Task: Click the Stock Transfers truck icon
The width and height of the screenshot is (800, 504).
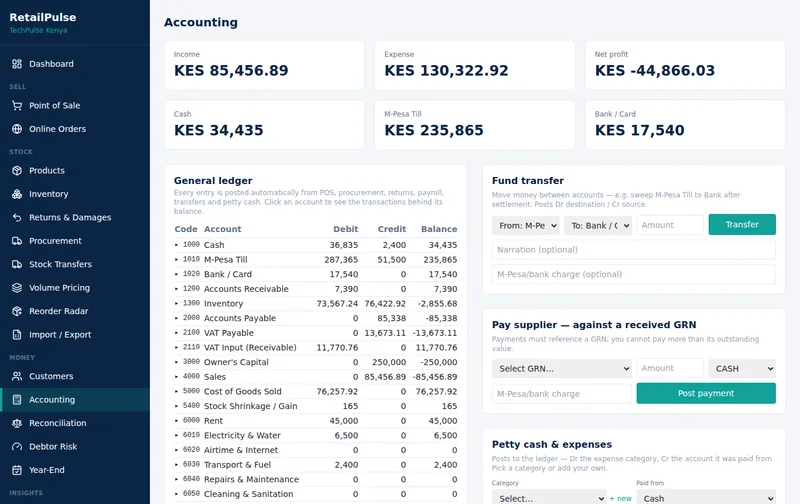Action: (x=17, y=264)
